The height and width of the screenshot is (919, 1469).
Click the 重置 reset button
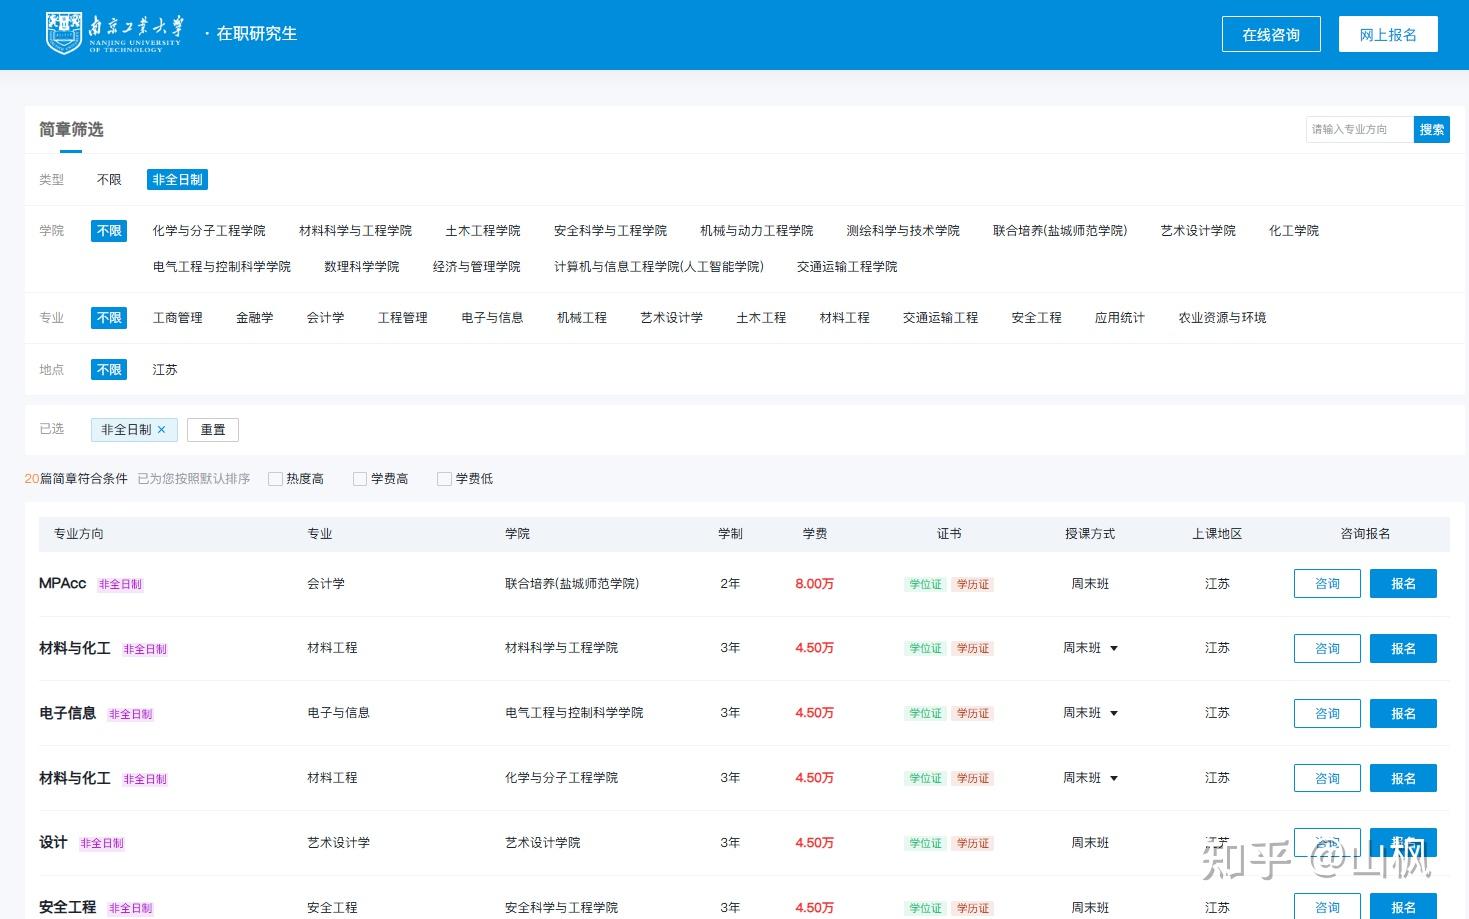(x=213, y=430)
